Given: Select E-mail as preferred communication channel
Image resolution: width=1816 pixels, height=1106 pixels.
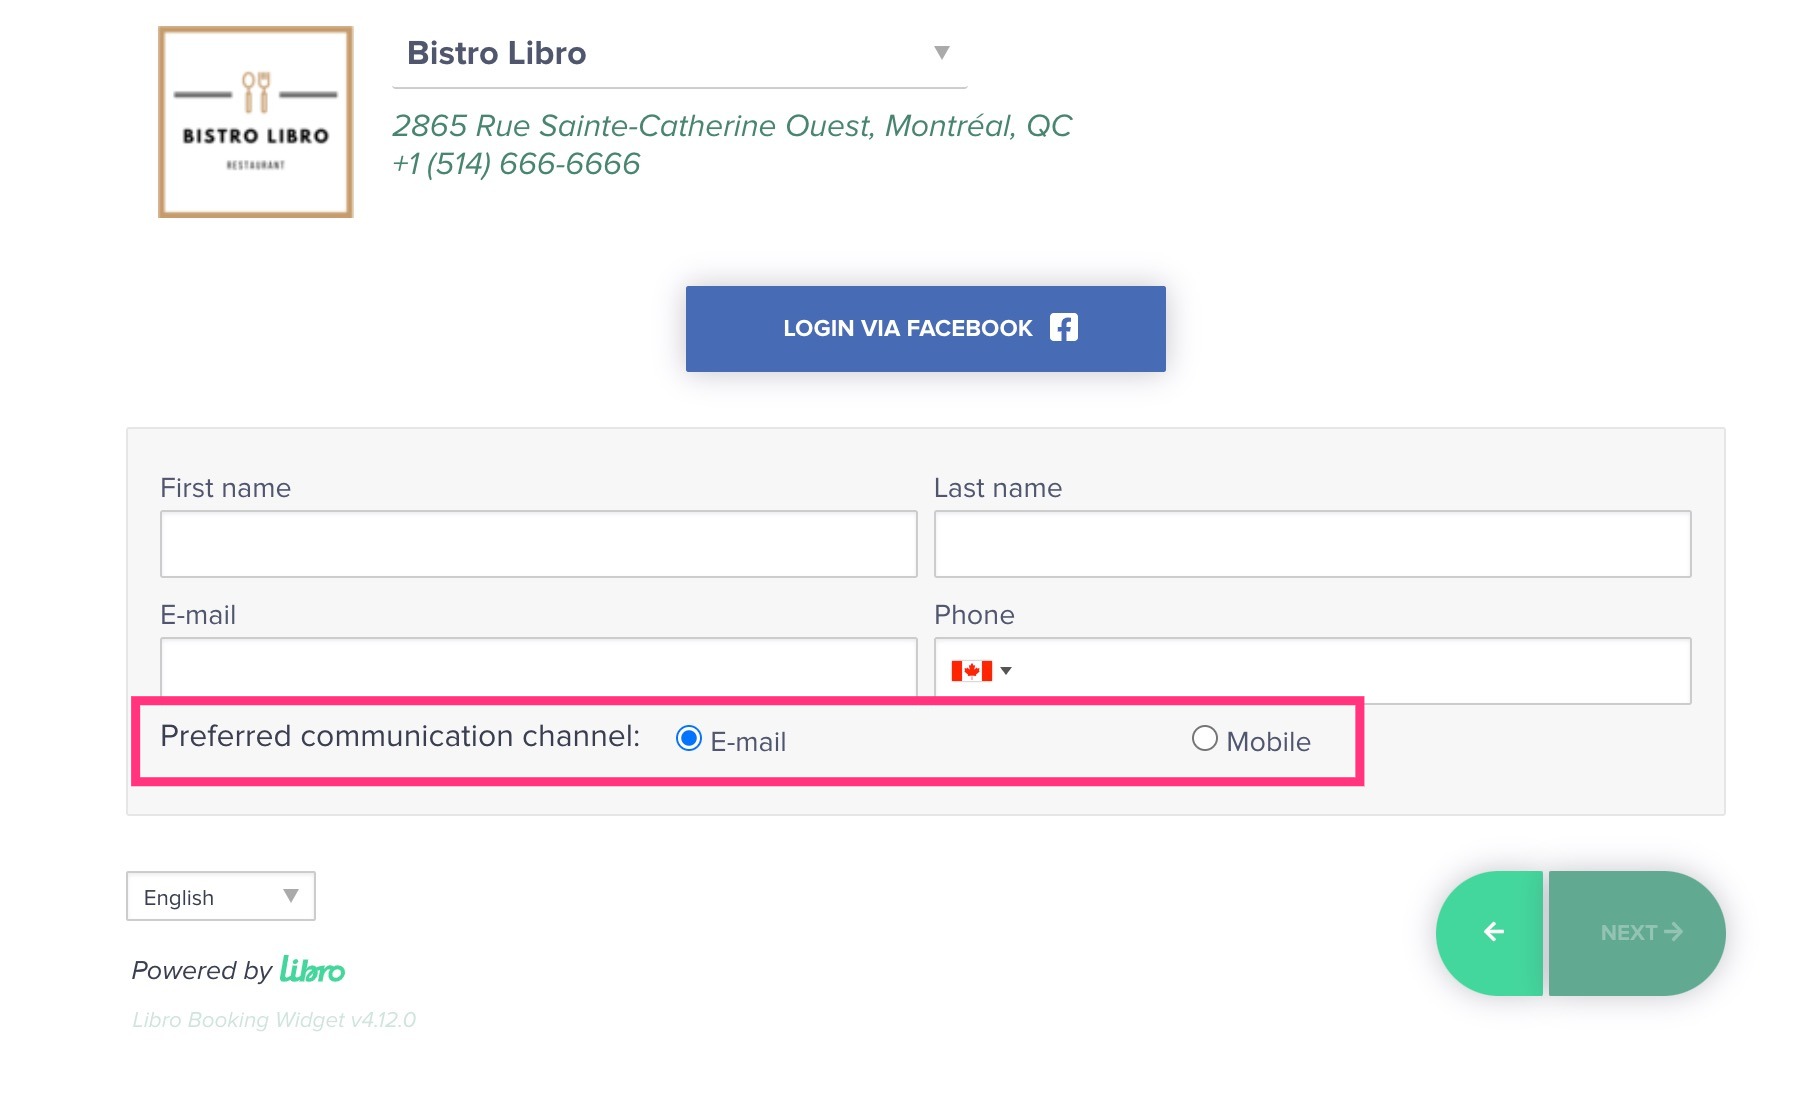Looking at the screenshot, I should tap(688, 739).
